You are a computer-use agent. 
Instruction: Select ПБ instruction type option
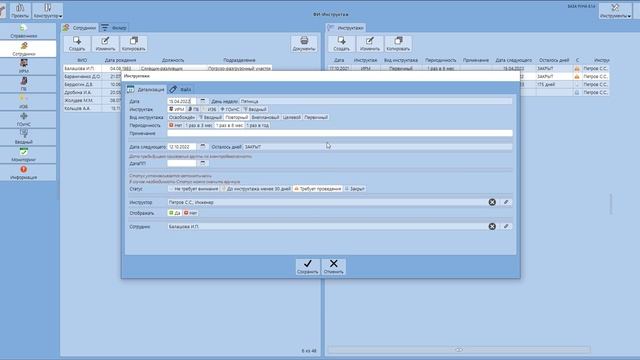193,109
